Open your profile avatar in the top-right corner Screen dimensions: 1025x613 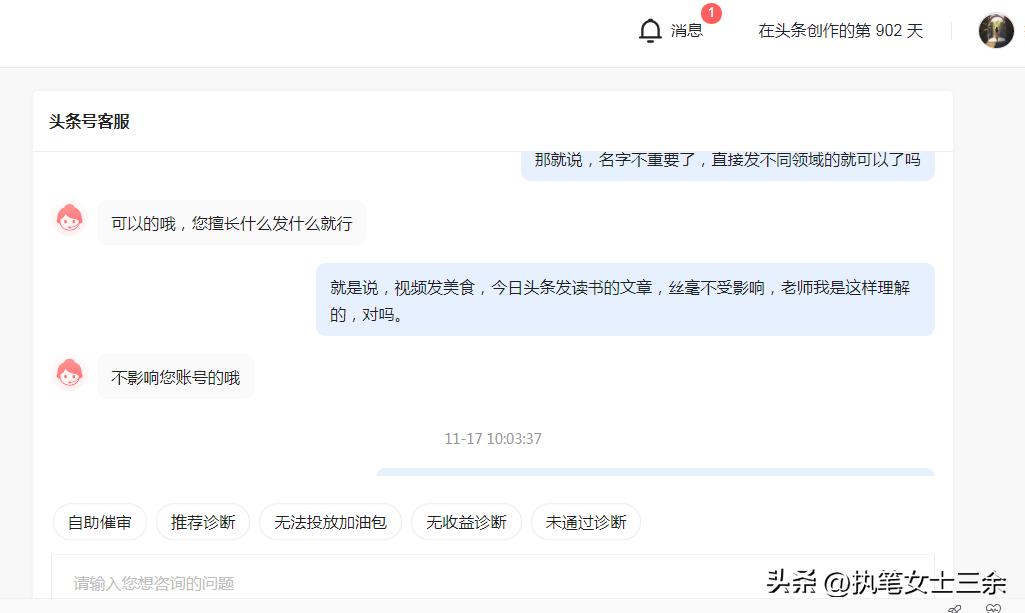tap(996, 30)
